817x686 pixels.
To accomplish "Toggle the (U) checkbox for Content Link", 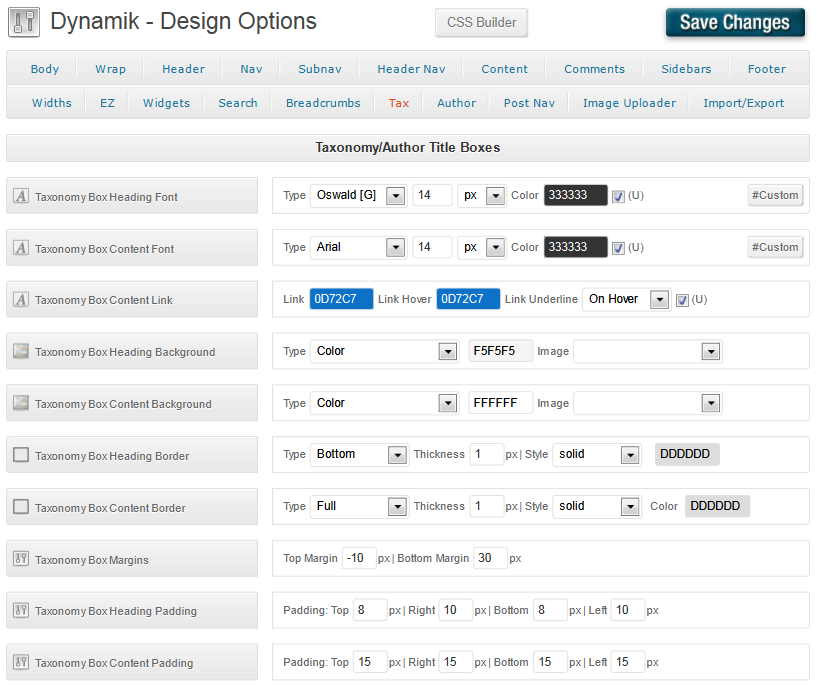I will 682,300.
